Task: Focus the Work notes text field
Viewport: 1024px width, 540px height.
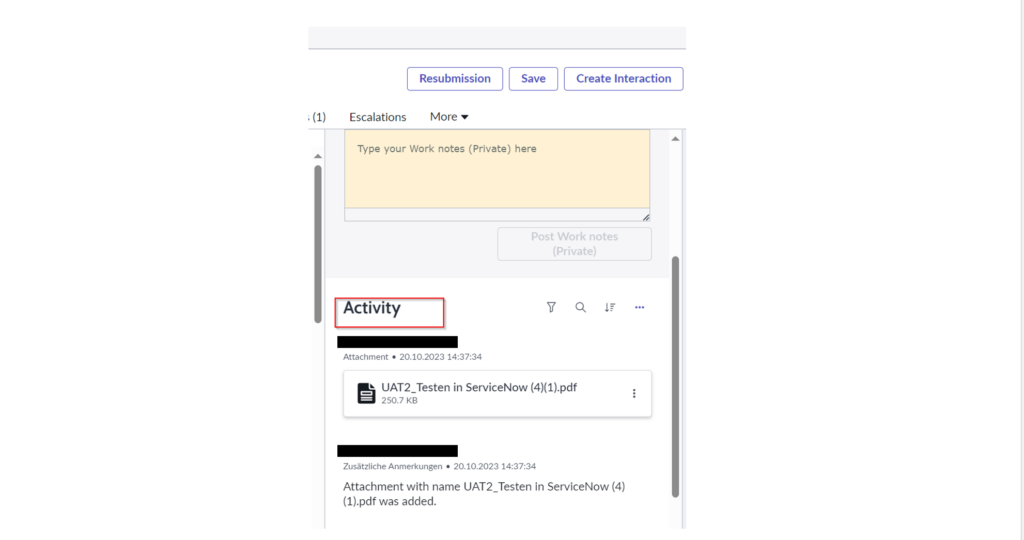Action: click(x=497, y=169)
